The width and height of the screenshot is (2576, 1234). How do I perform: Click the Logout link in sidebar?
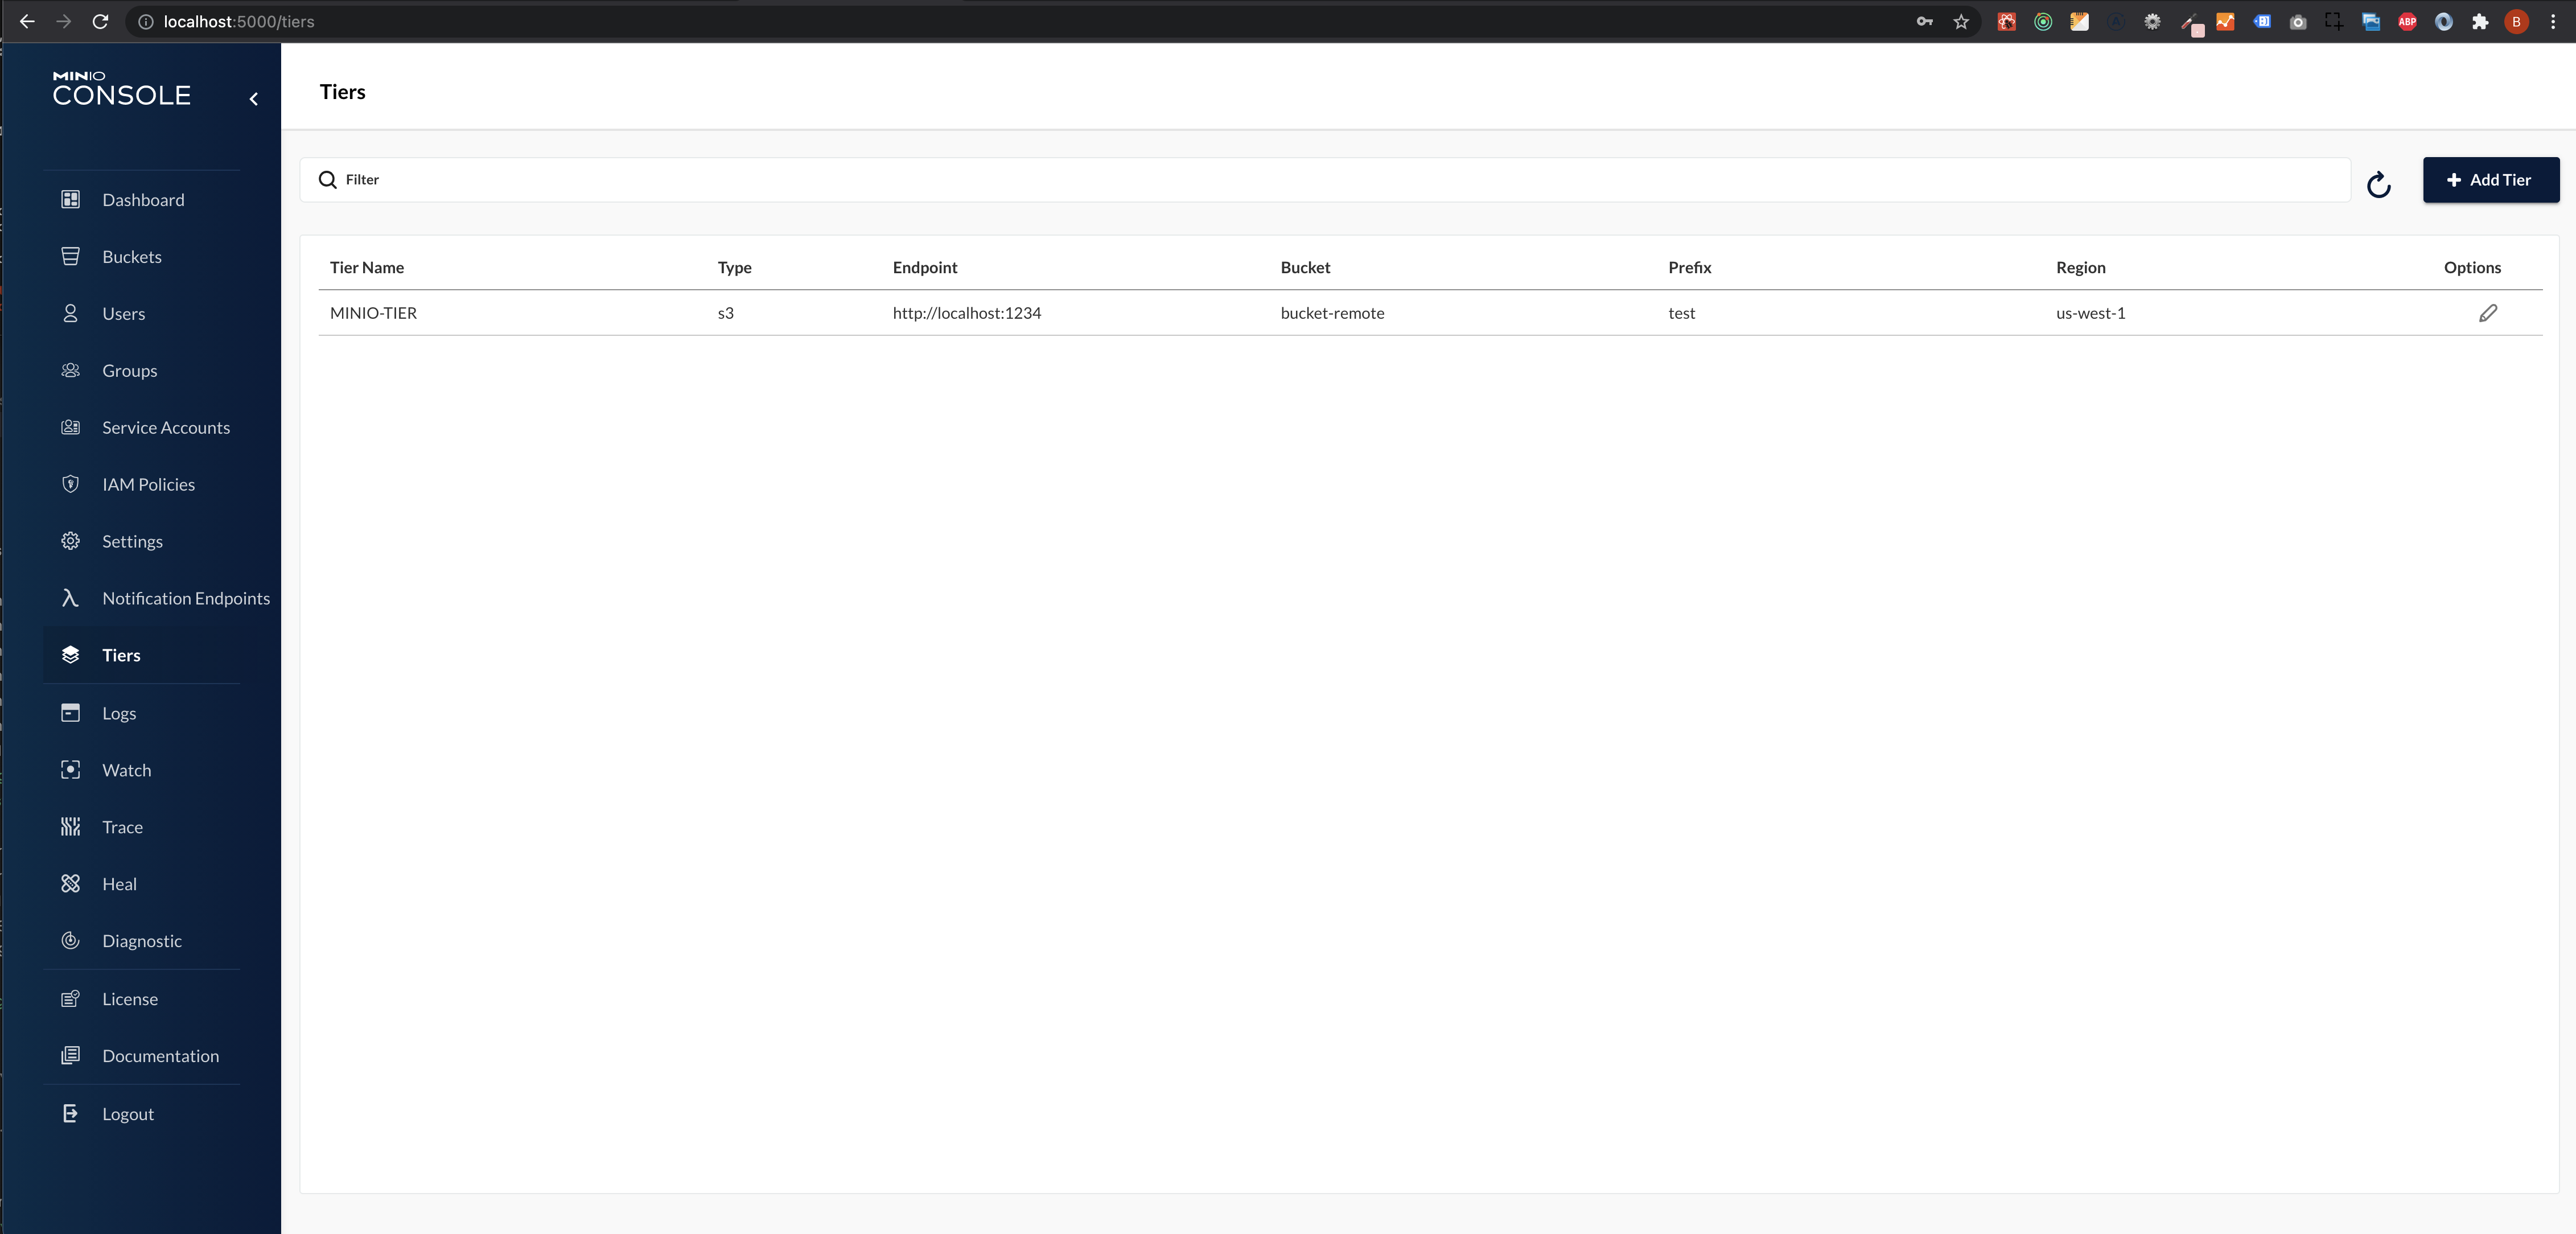pos(127,1114)
